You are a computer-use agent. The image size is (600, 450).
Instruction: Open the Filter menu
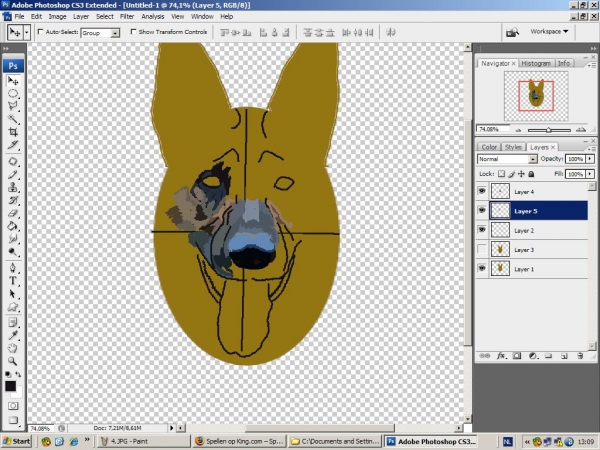tap(127, 16)
